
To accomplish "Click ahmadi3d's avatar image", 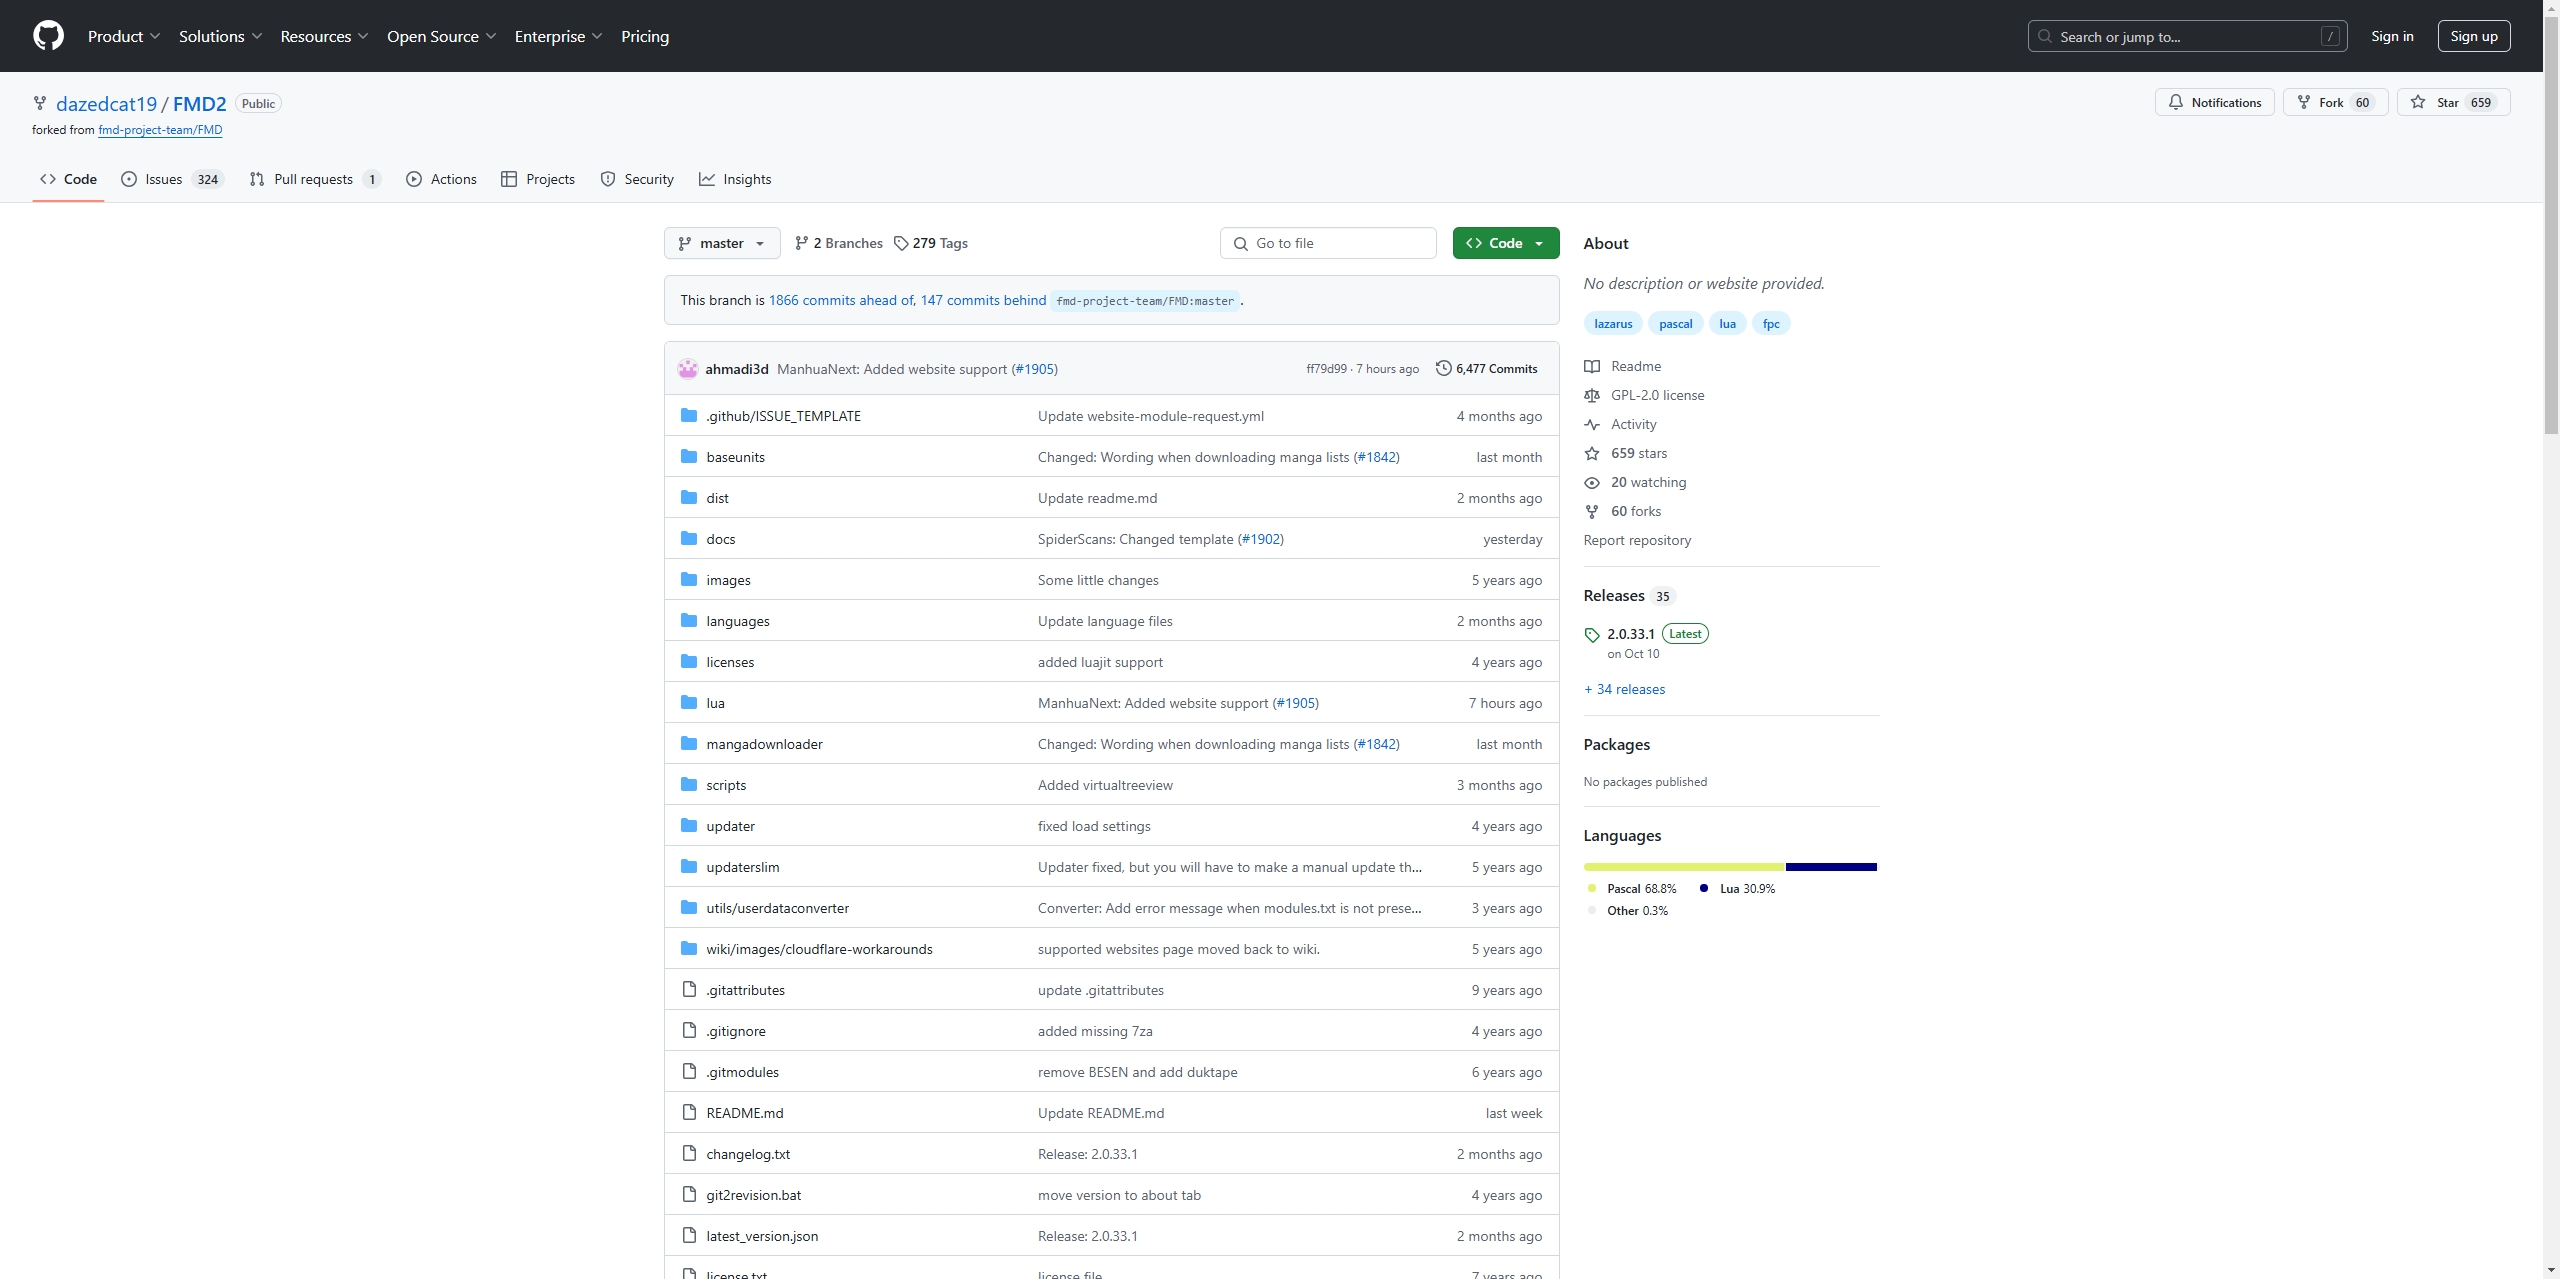I will point(688,368).
